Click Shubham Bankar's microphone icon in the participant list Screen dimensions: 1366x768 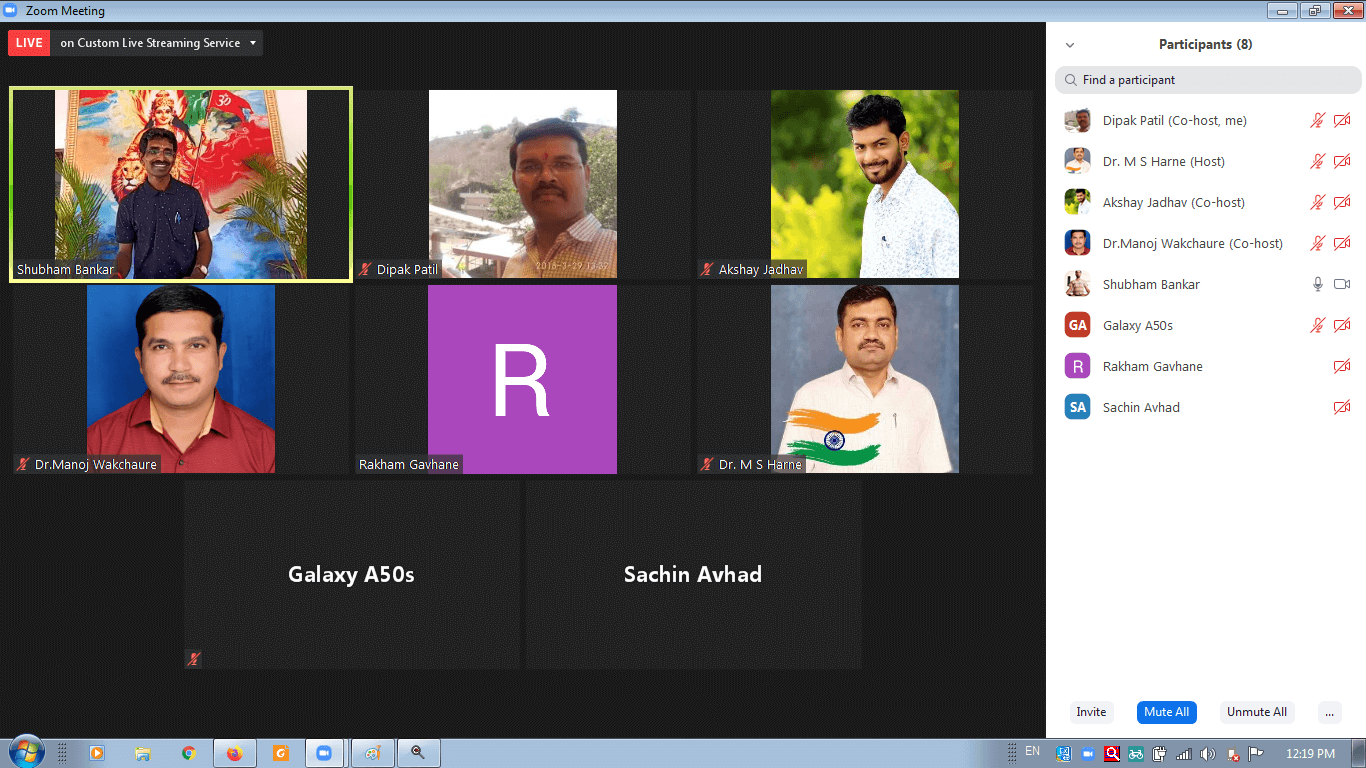1318,284
